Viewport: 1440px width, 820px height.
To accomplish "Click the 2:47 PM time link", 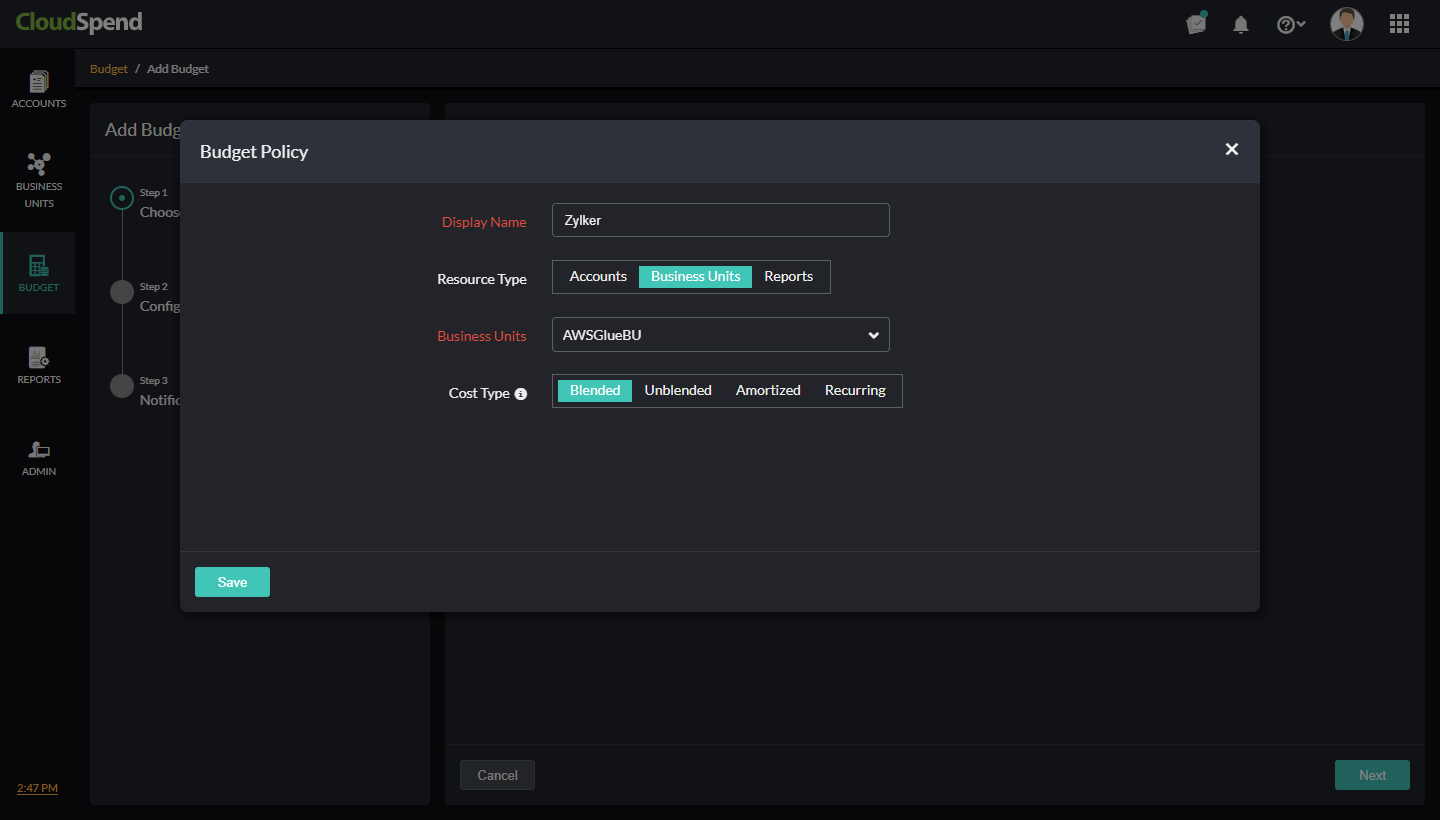I will click(x=37, y=788).
